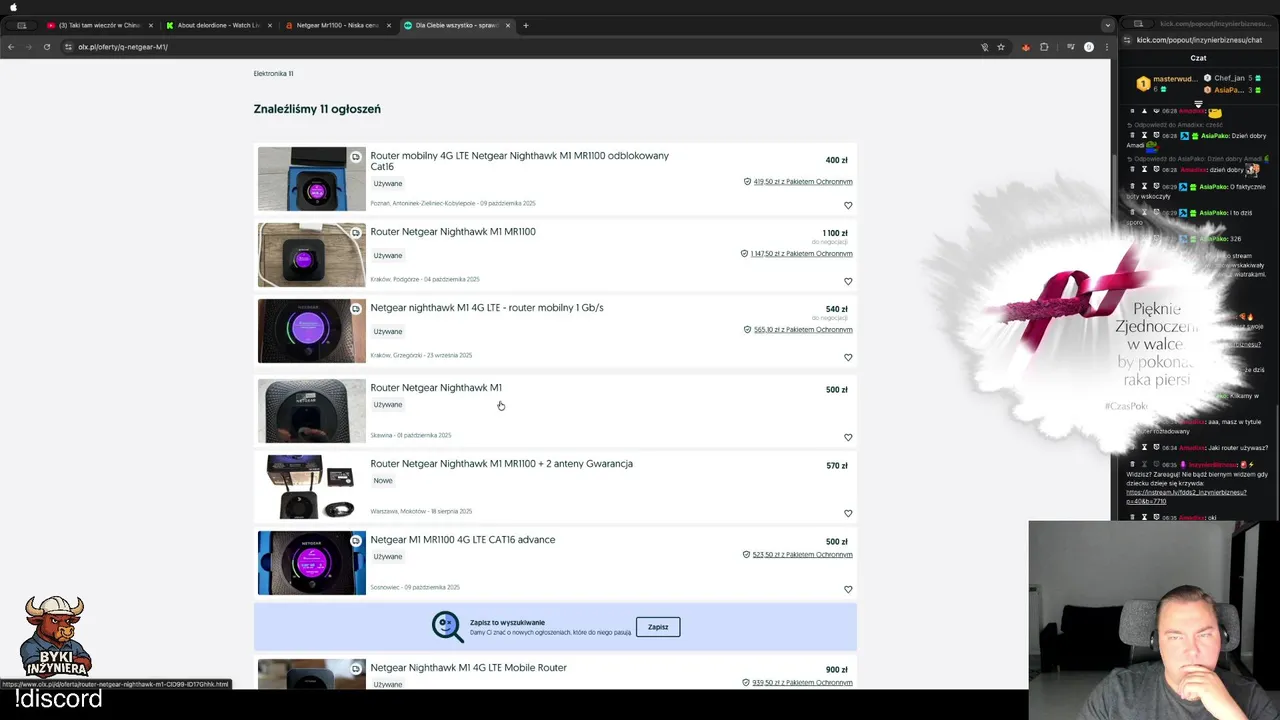
Task: Click thumbnail of '2 anteny Gwarancja' listing
Action: 312,487
